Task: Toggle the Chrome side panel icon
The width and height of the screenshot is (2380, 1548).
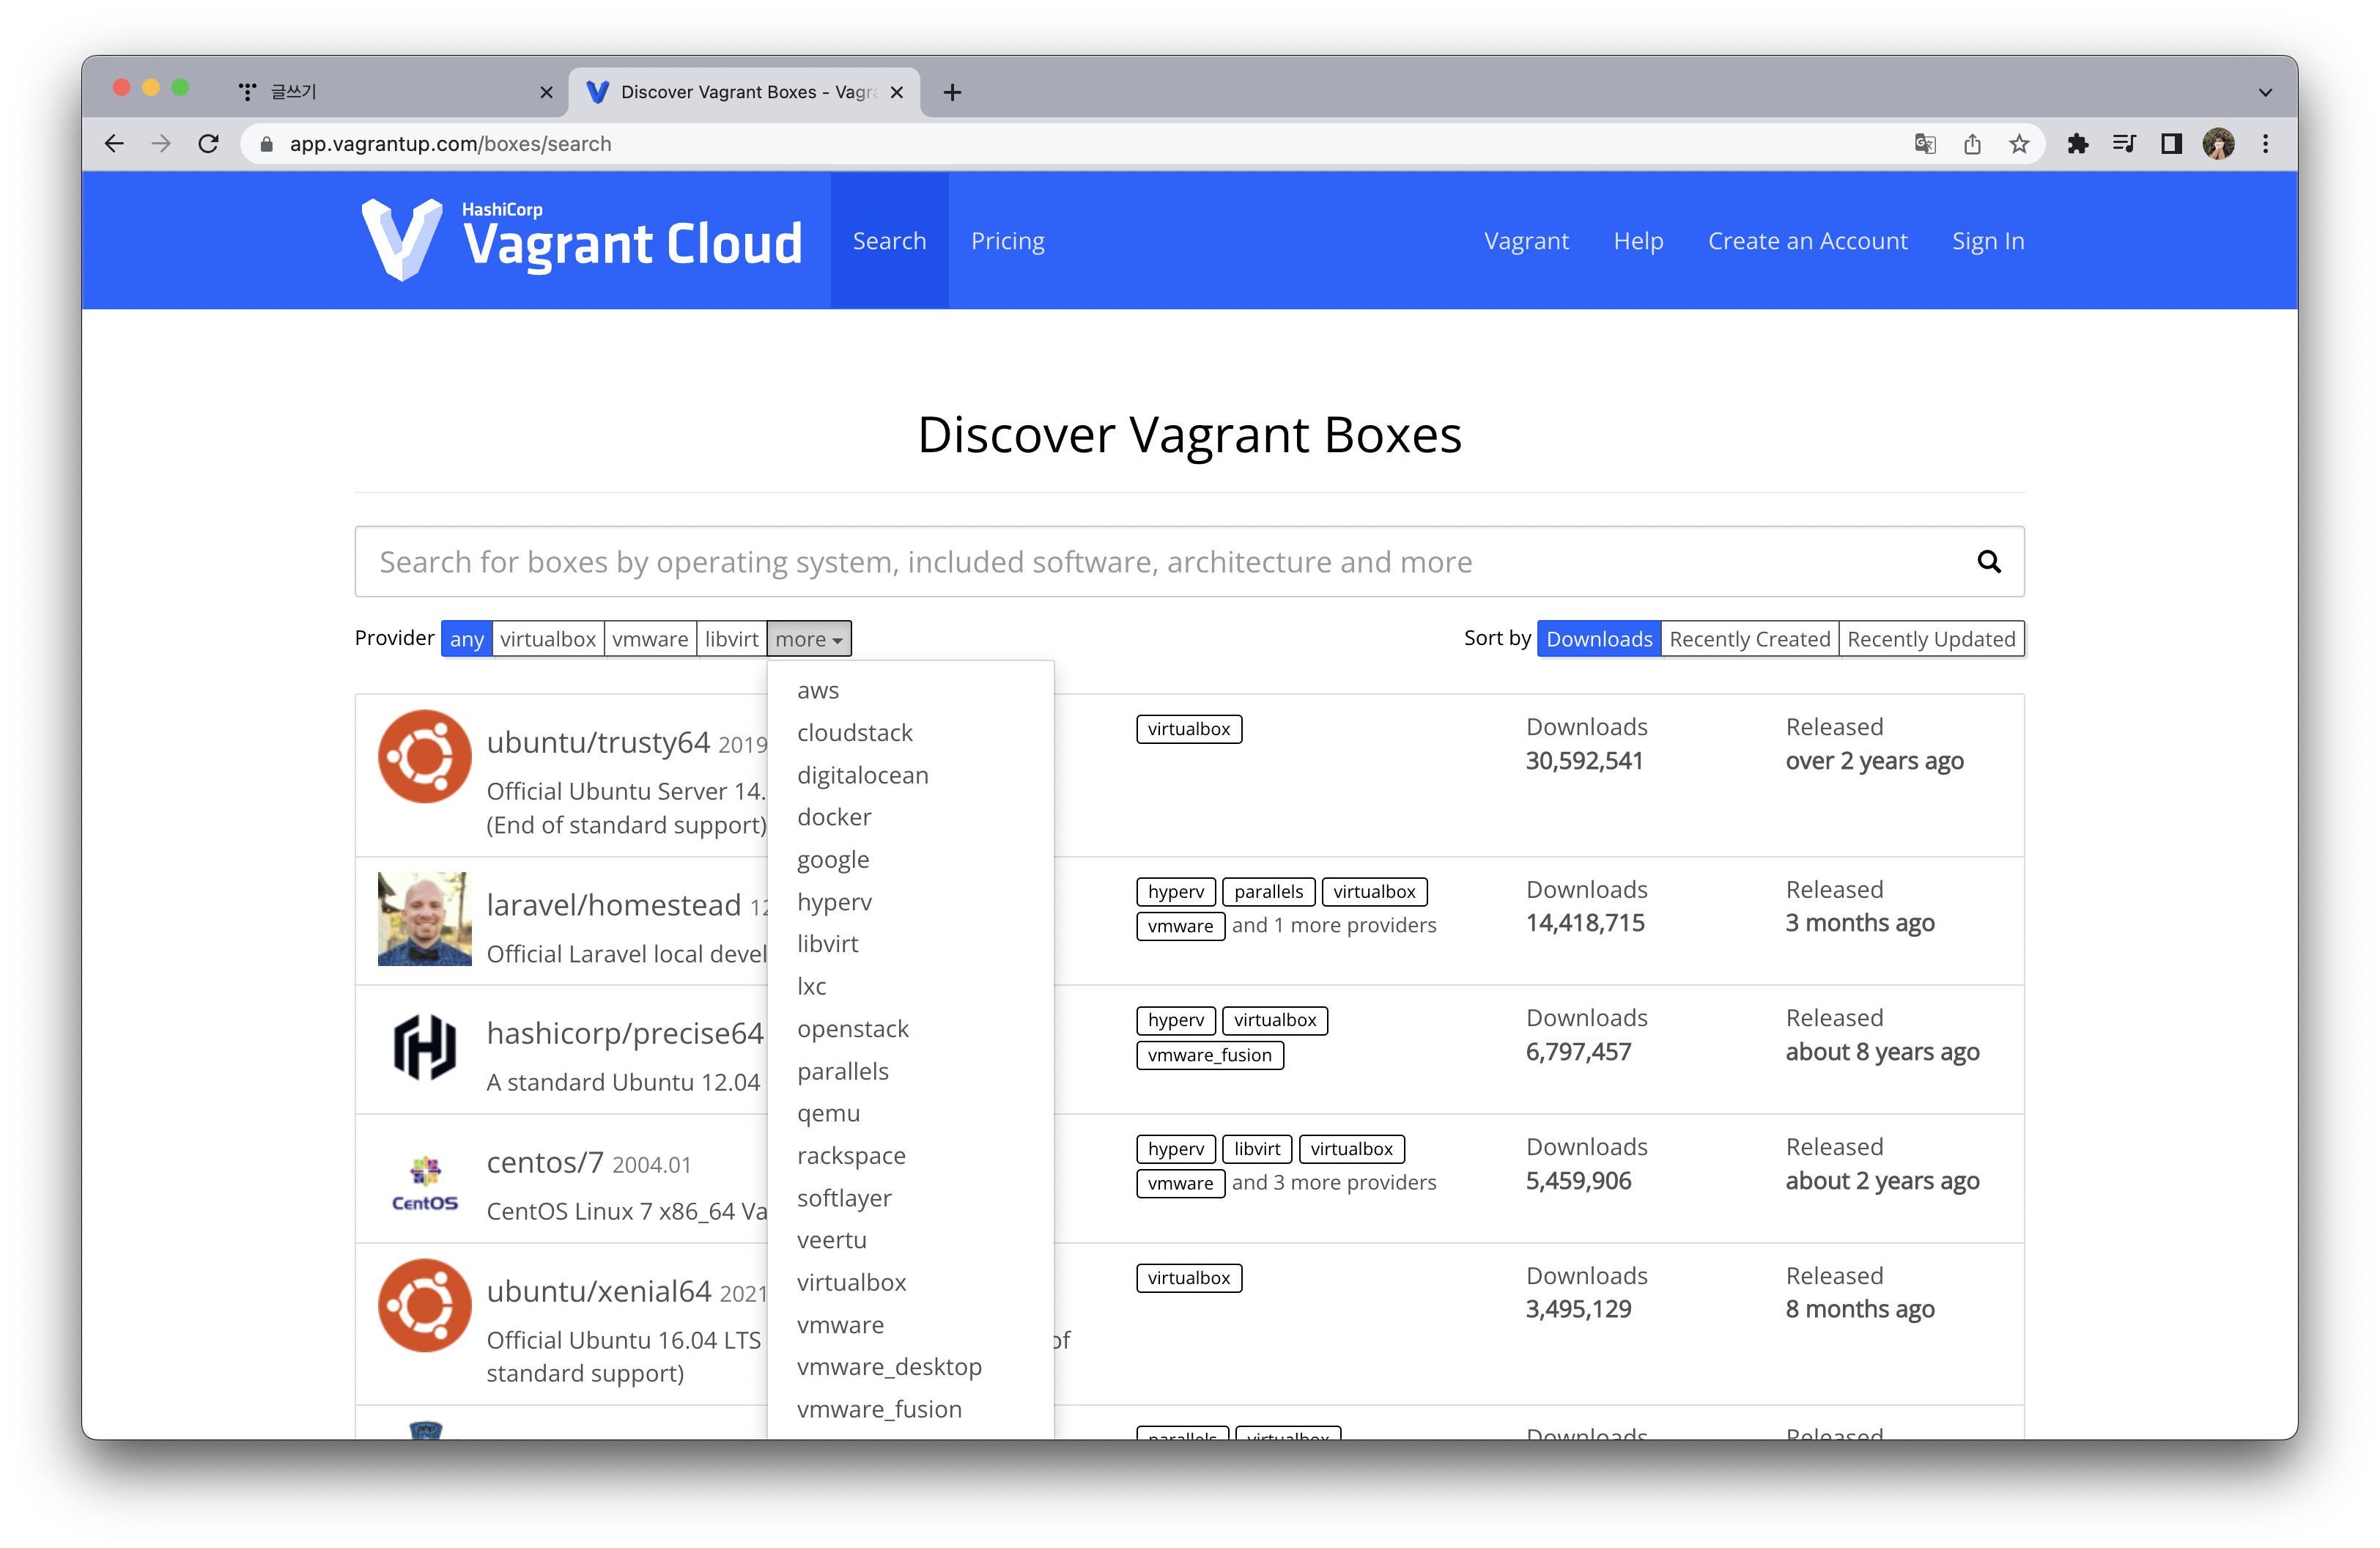Action: coord(2172,144)
